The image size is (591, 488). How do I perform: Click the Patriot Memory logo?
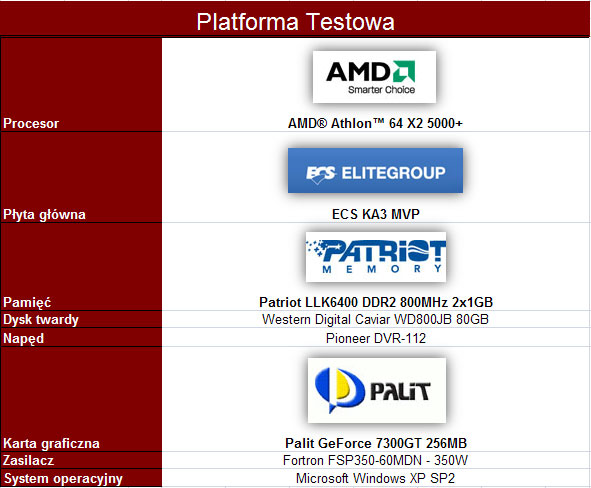pyautogui.click(x=376, y=257)
